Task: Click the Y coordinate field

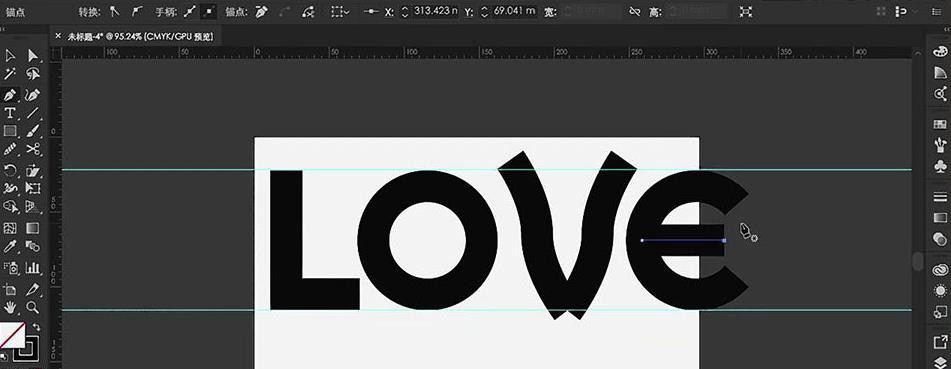Action: pos(514,11)
